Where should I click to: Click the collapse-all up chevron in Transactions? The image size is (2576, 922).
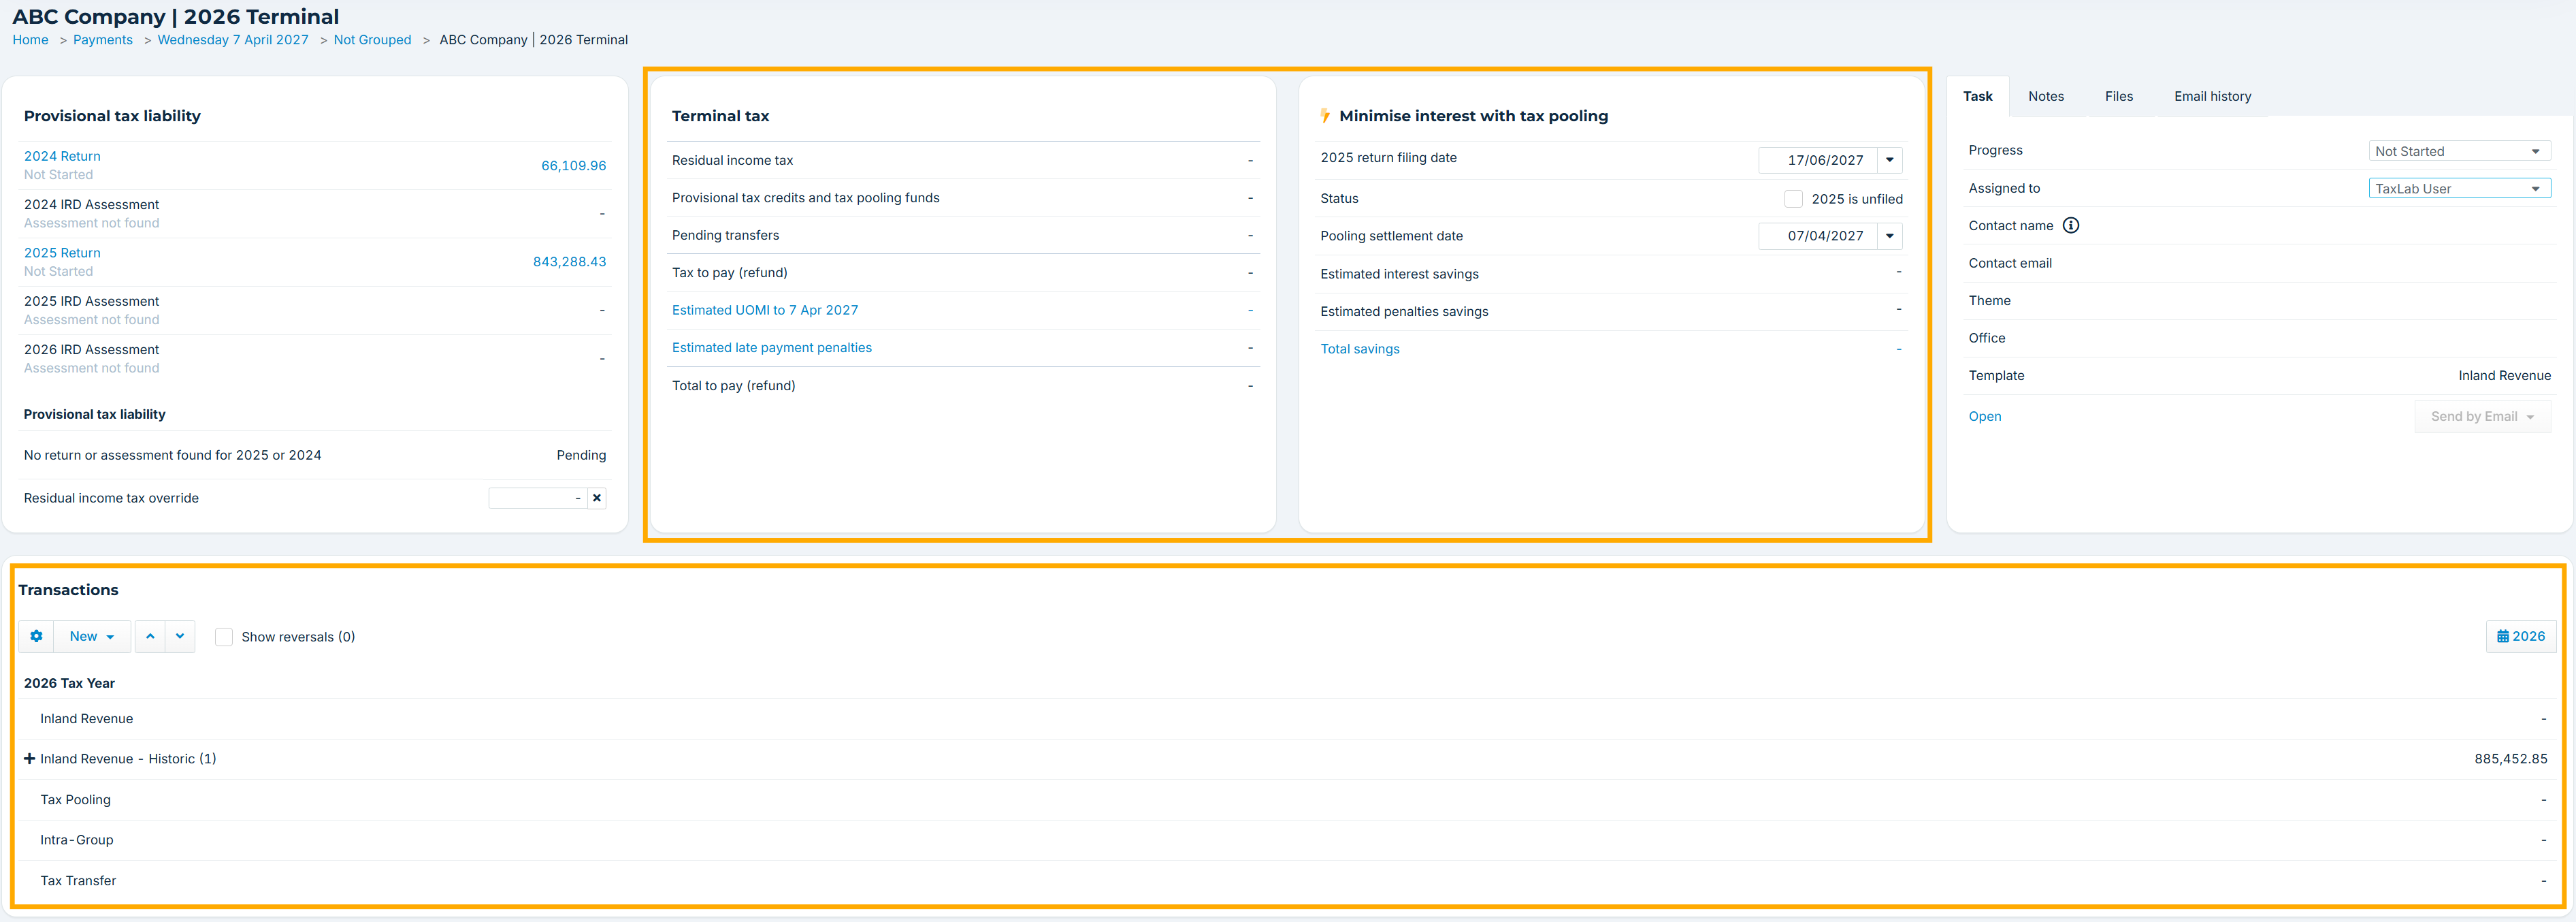[150, 636]
